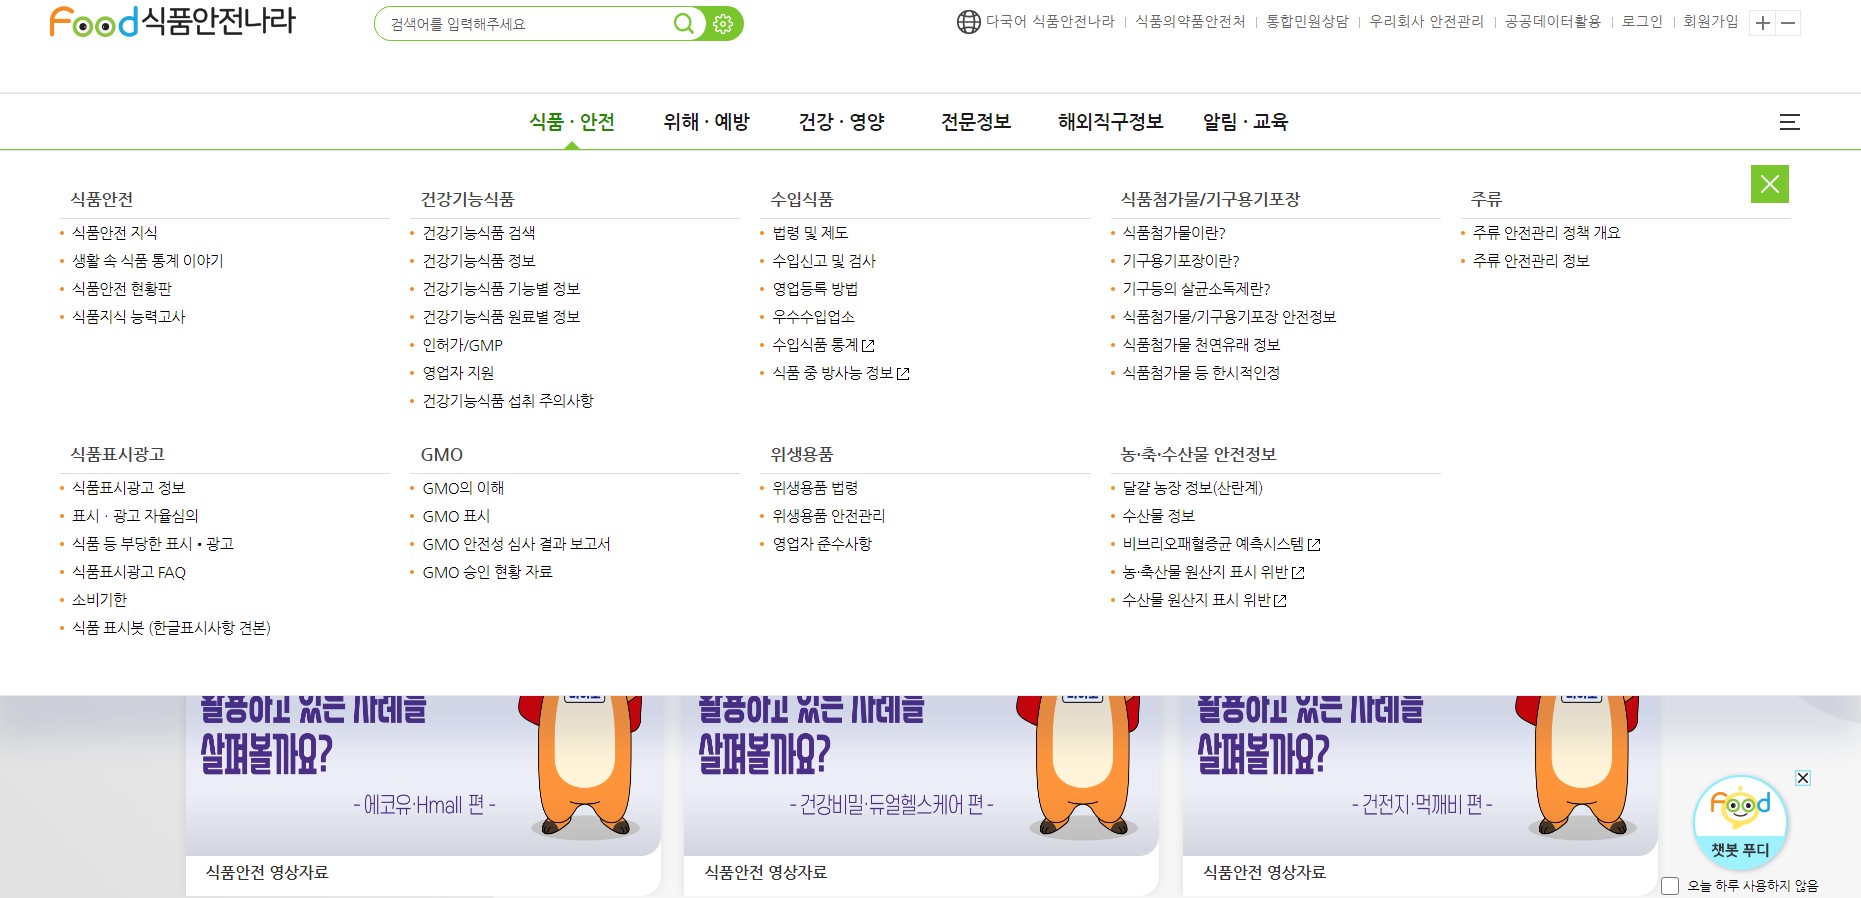The width and height of the screenshot is (1861, 898).
Task: Open 식품지식 능력고사 item
Action: pyautogui.click(x=129, y=317)
